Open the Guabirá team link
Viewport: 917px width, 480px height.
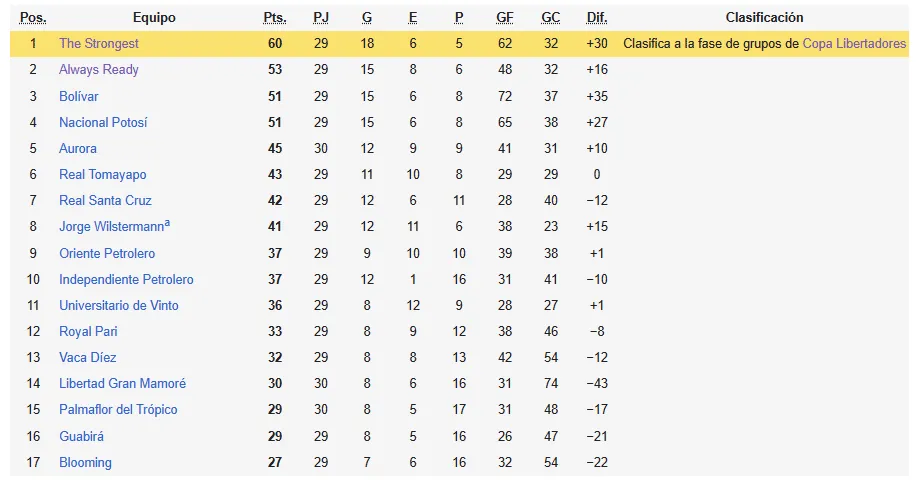point(81,436)
